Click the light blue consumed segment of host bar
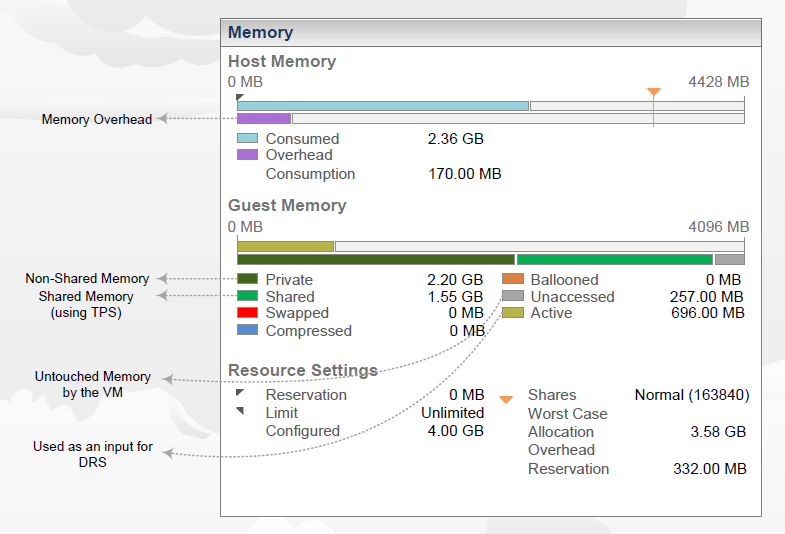The image size is (785, 534). 382,105
